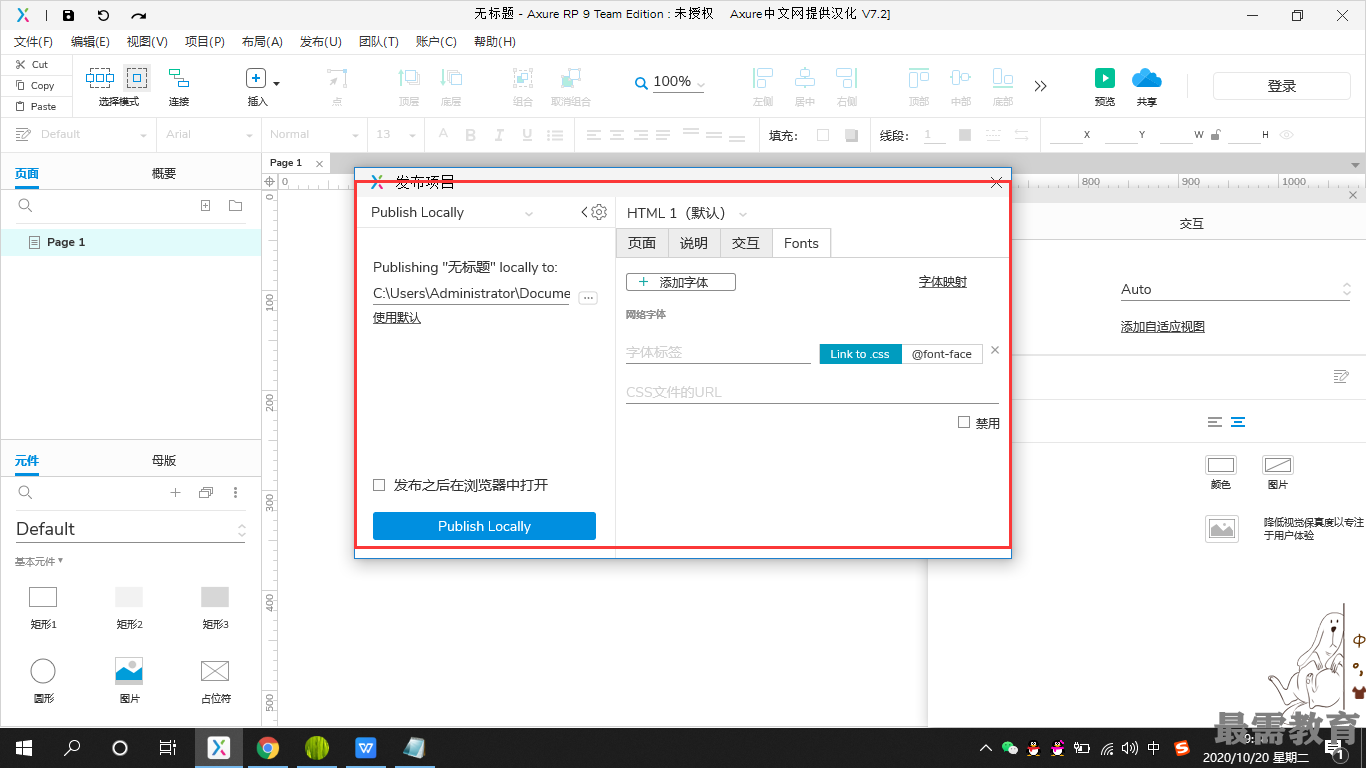The height and width of the screenshot is (768, 1366).
Task: Click the add folder icon in pages panel
Action: [x=235, y=206]
